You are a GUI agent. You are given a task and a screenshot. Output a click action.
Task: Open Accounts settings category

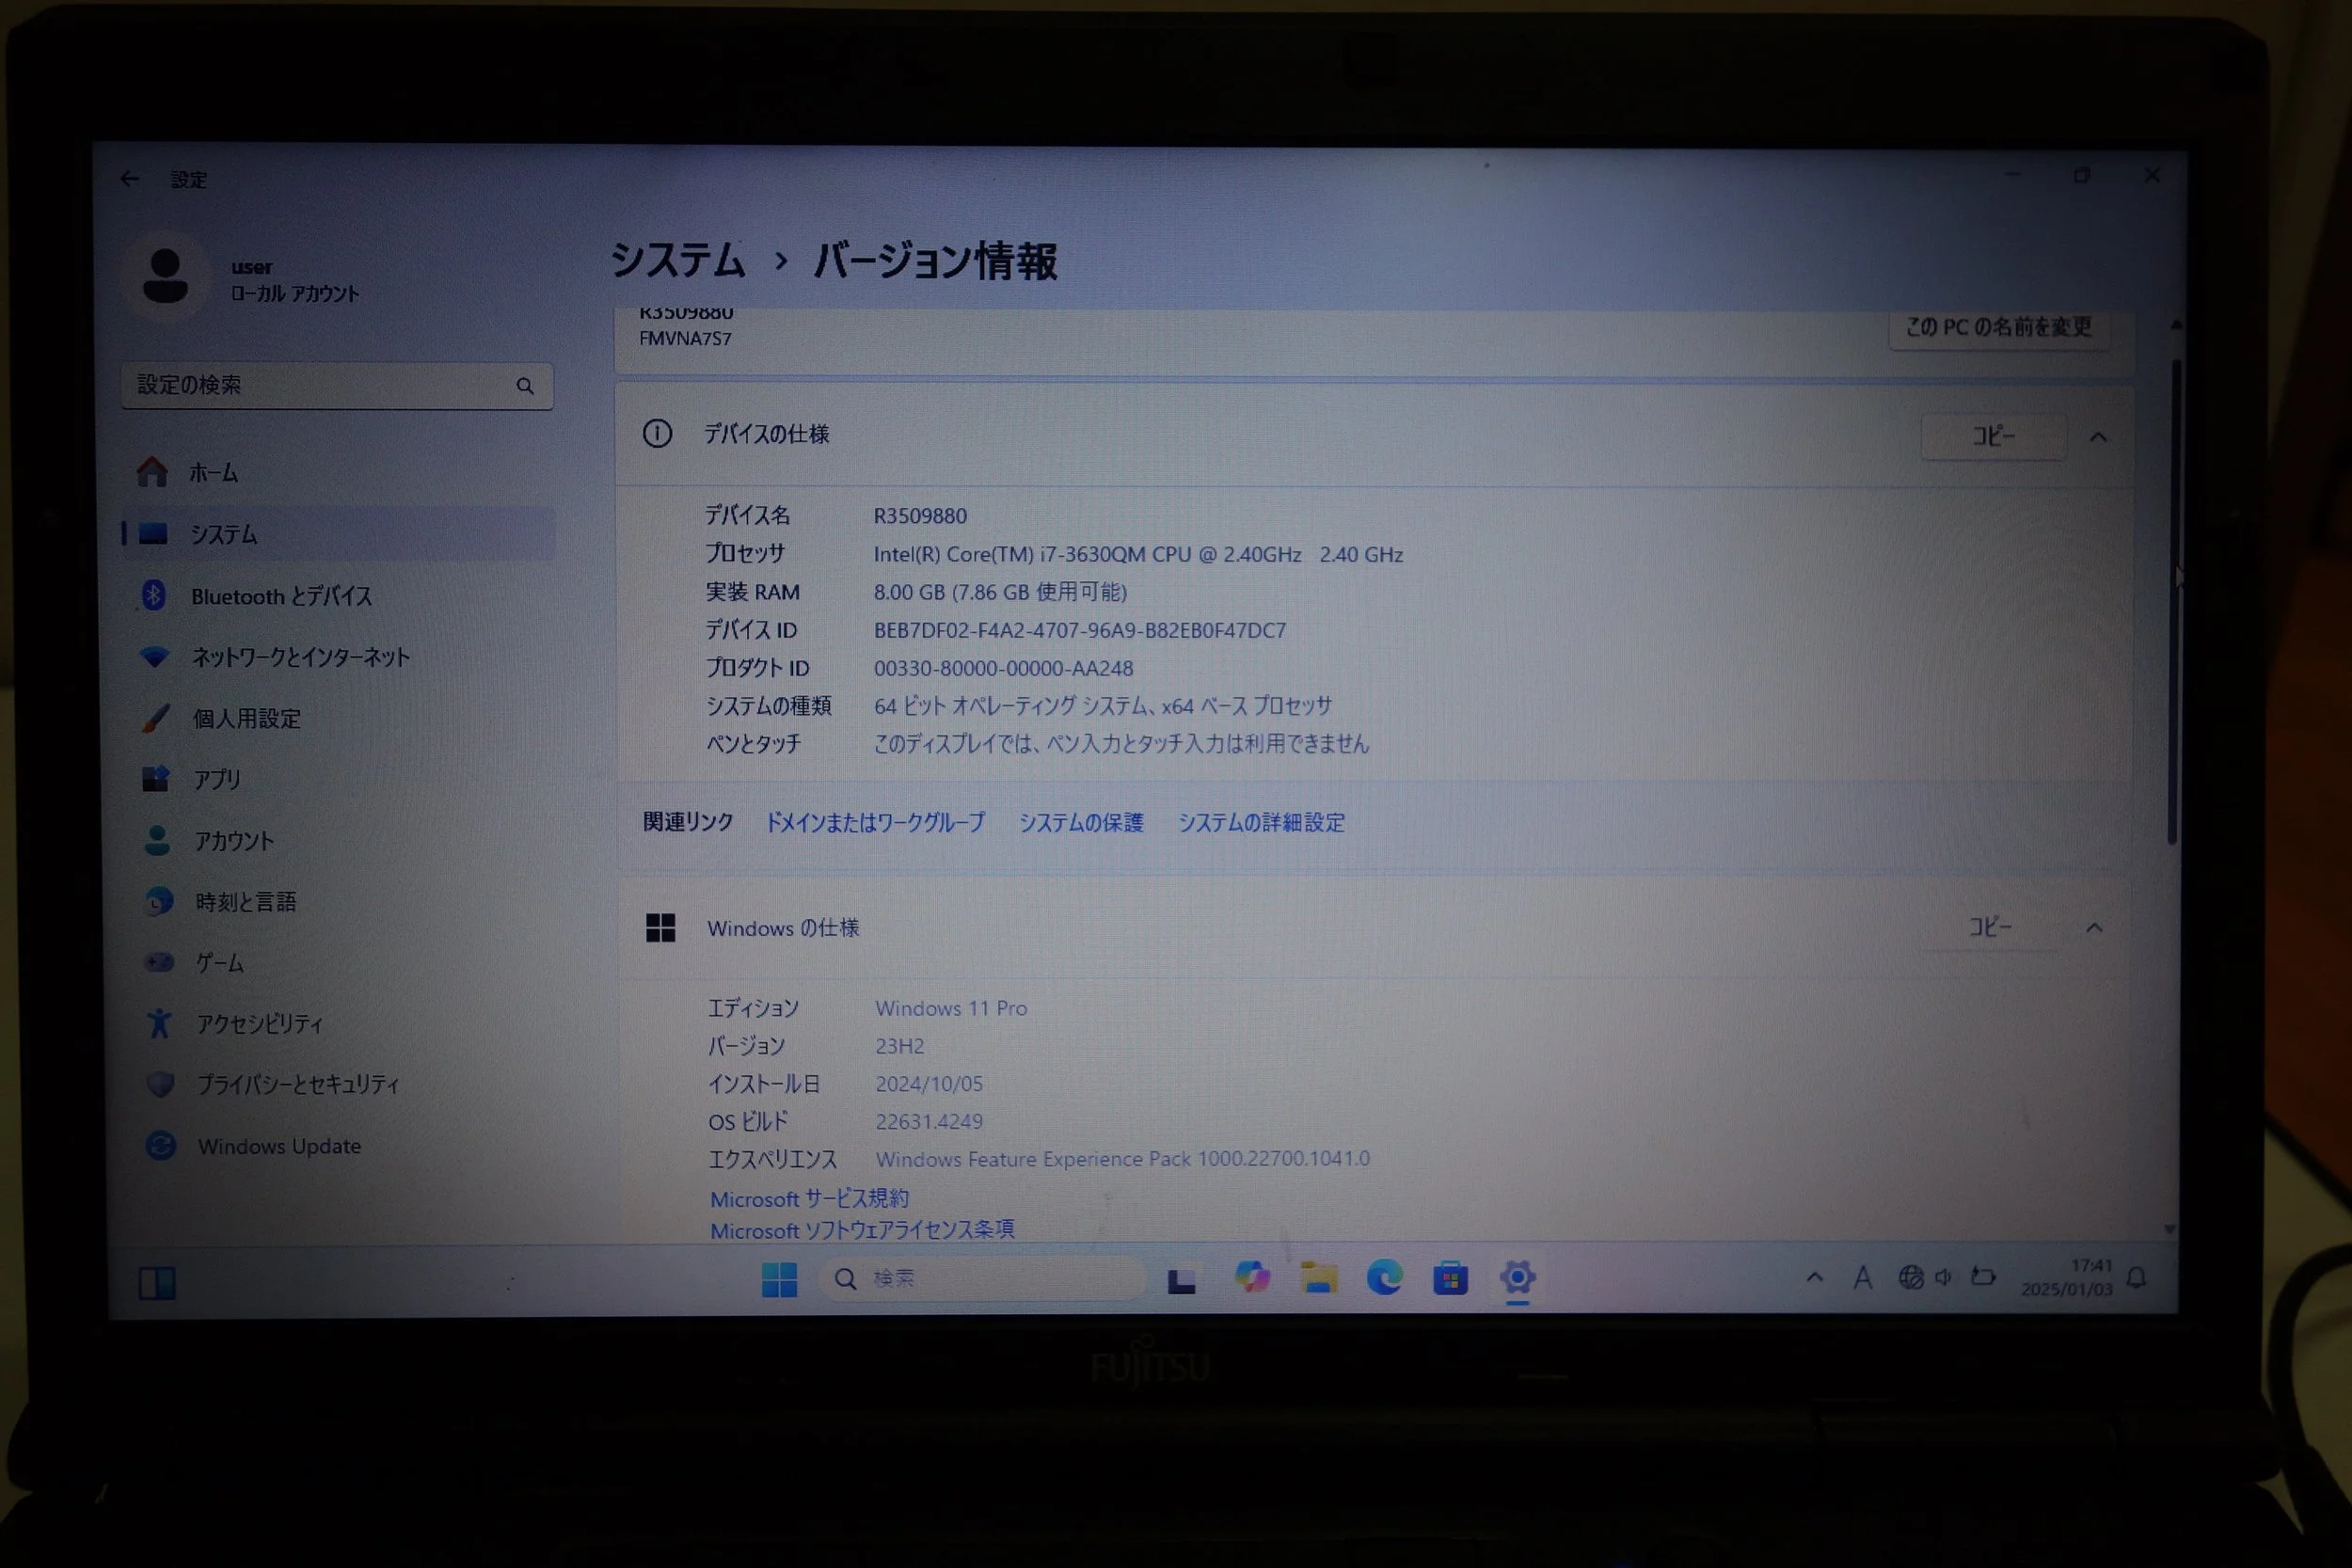234,841
